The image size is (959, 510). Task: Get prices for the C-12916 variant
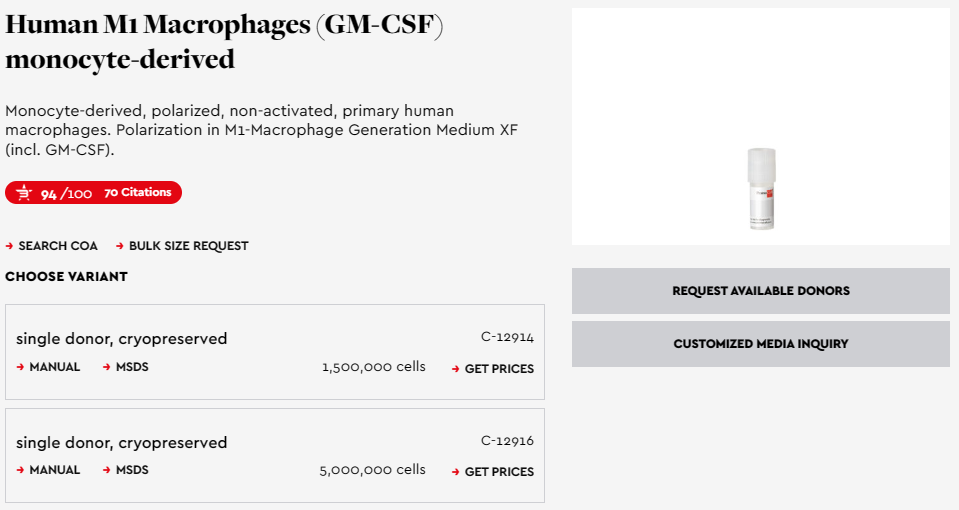(x=499, y=472)
